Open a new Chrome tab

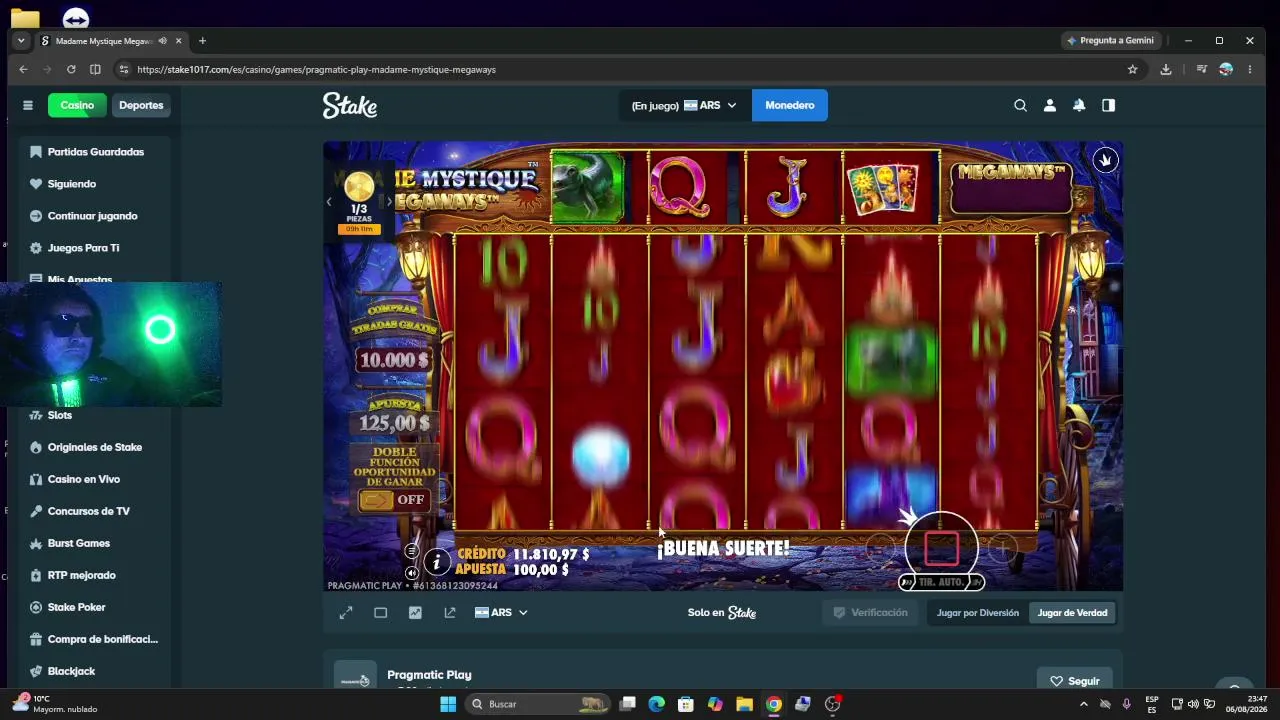(202, 41)
